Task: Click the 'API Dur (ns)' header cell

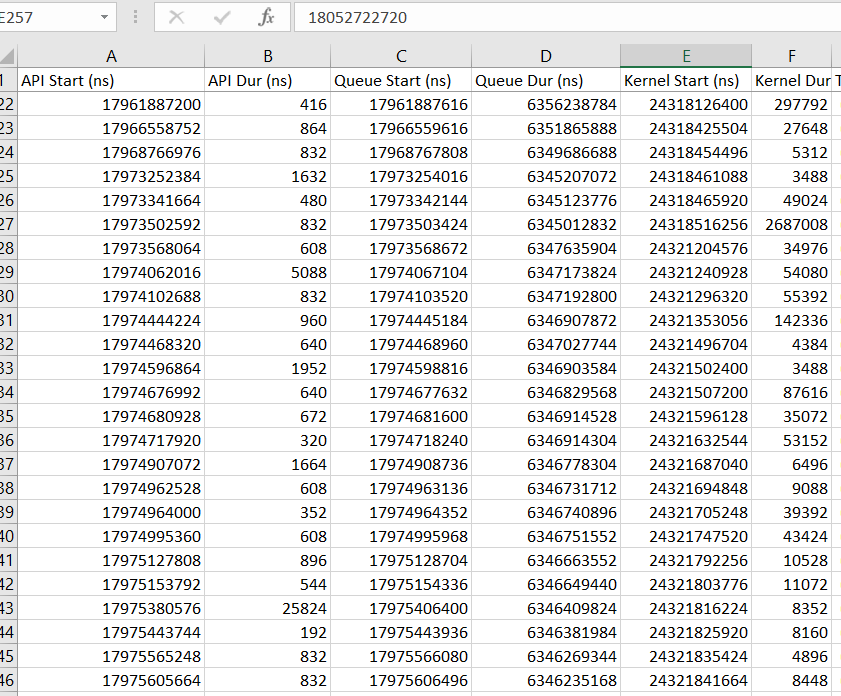Action: click(268, 80)
